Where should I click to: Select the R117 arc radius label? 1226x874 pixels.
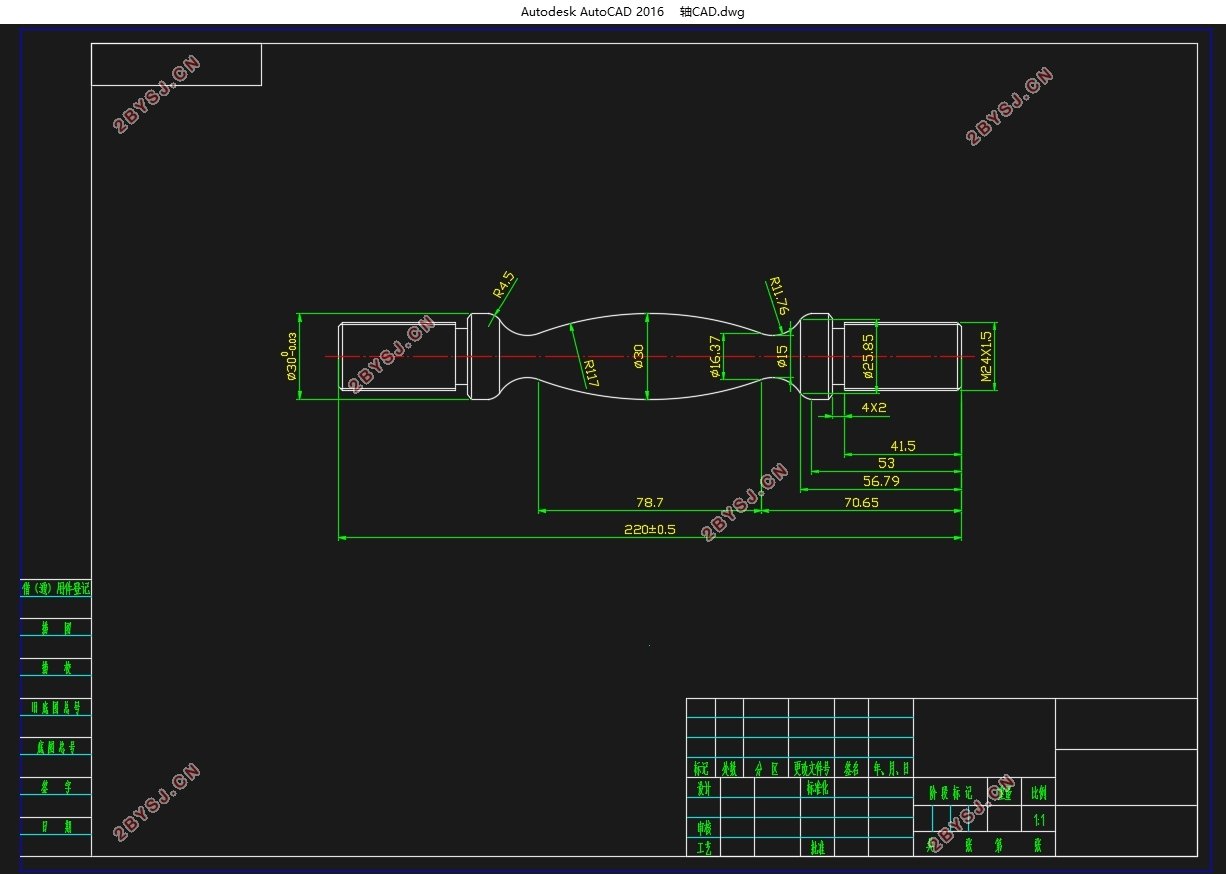click(589, 374)
